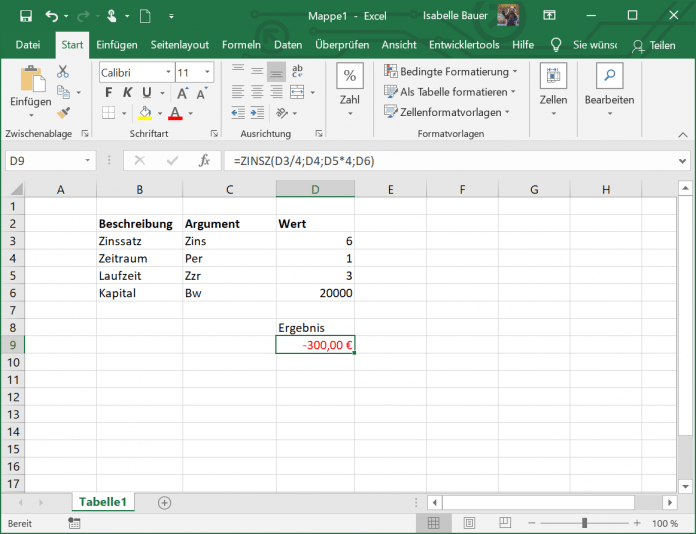Click merge and center icon

297,92
